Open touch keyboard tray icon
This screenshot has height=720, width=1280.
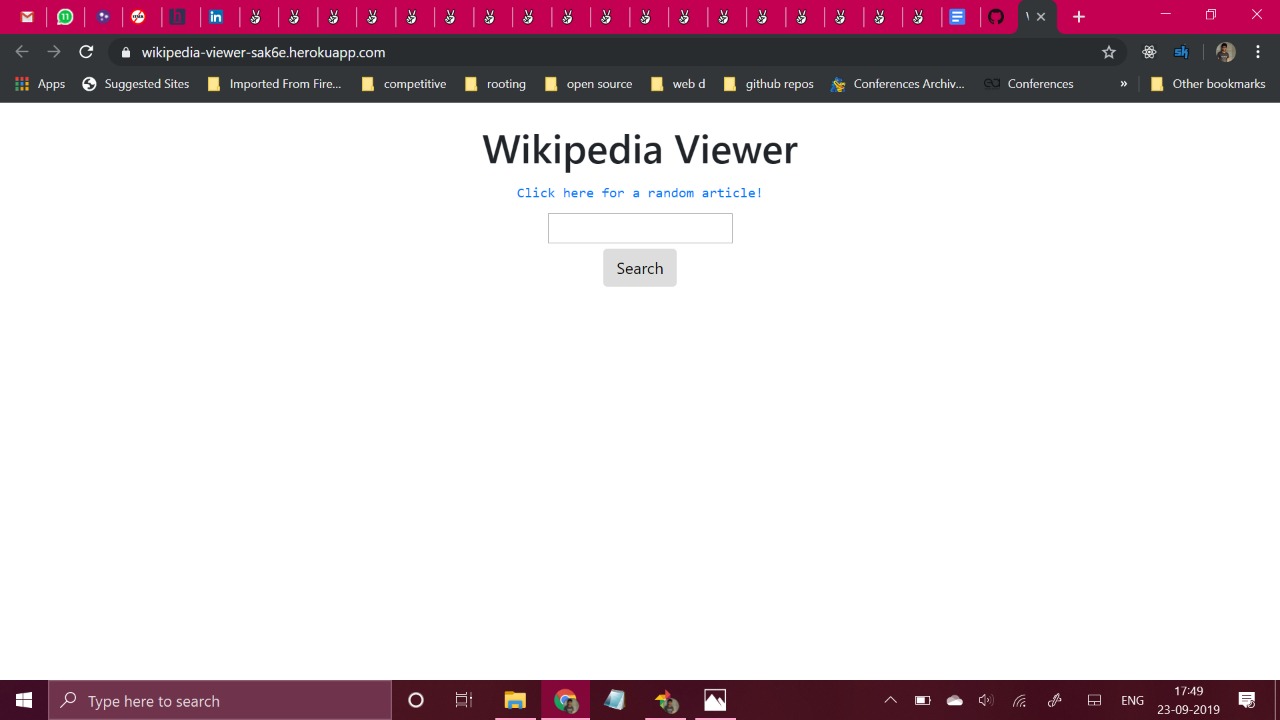(1094, 701)
